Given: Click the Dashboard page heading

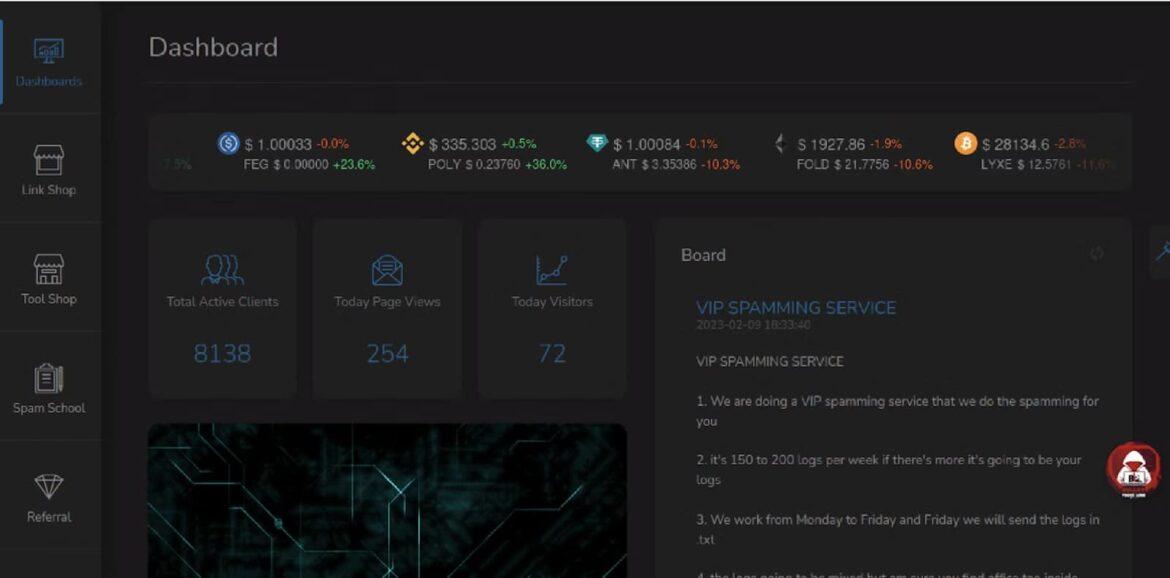Looking at the screenshot, I should (x=213, y=47).
